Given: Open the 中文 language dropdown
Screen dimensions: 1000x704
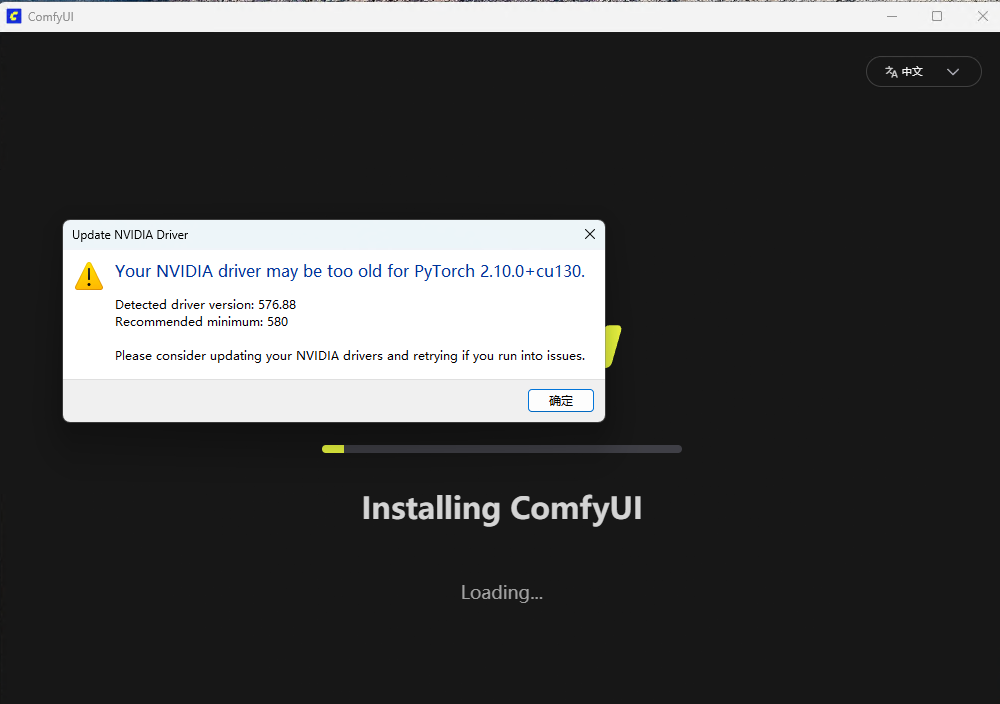Looking at the screenshot, I should point(923,71).
